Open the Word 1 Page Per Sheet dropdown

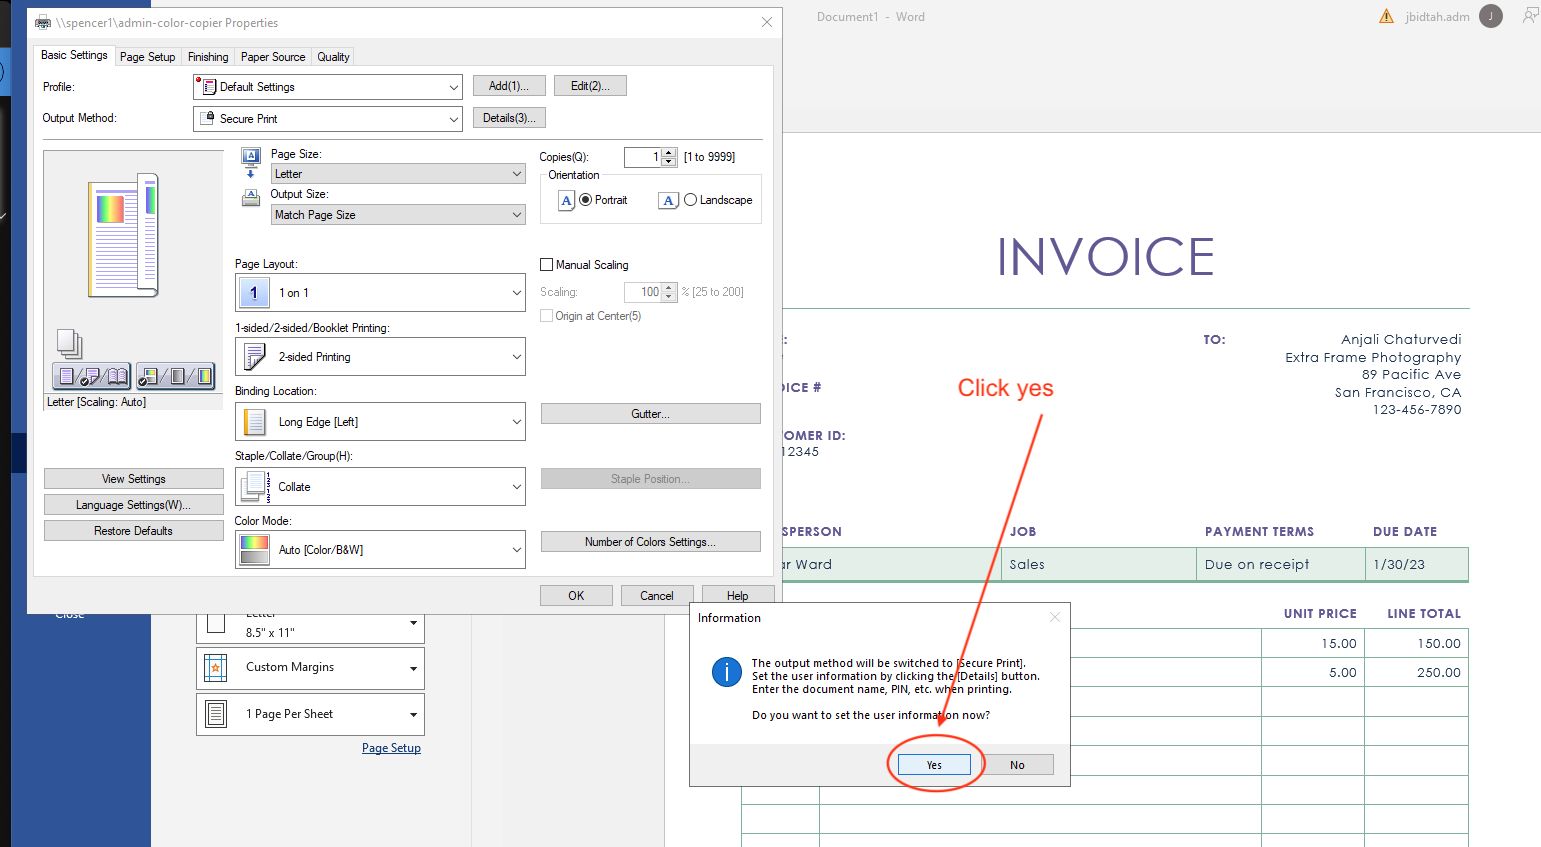coord(310,714)
